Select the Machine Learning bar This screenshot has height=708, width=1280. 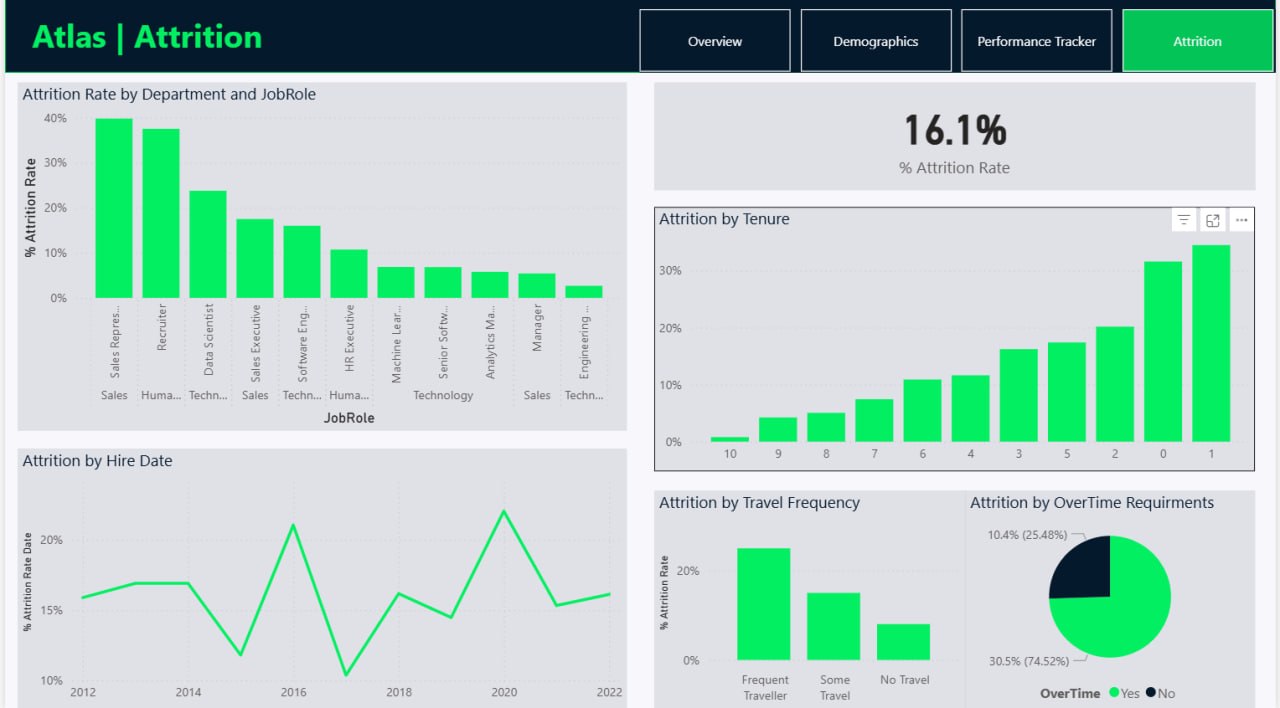click(396, 282)
